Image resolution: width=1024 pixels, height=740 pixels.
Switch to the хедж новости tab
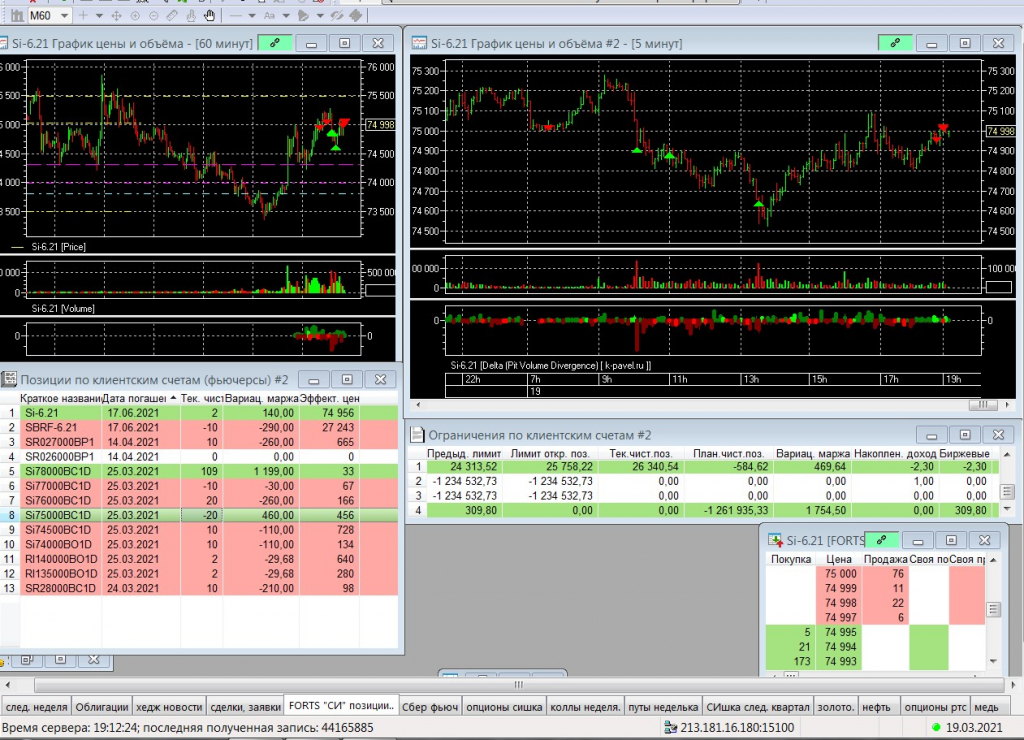point(169,707)
